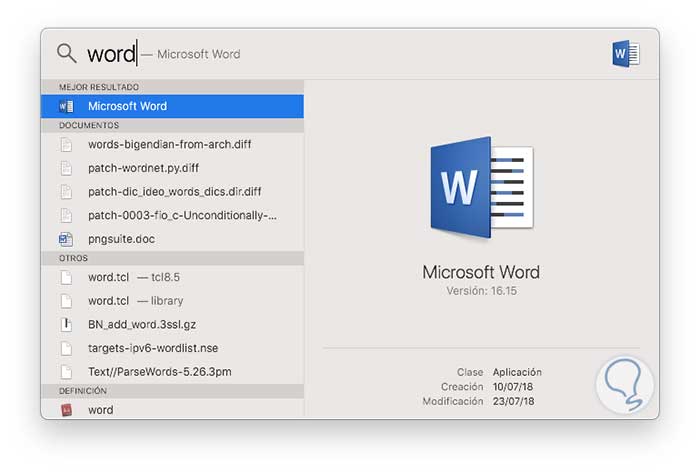Viewport: 700px width, 473px height.
Task: Select the word dictionary definition result
Action: click(x=172, y=409)
